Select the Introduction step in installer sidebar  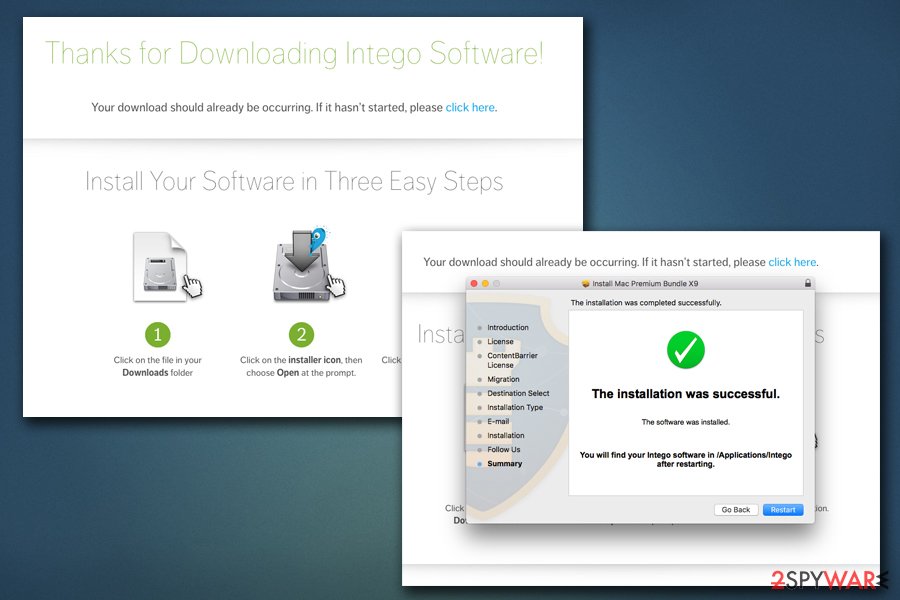[x=508, y=327]
